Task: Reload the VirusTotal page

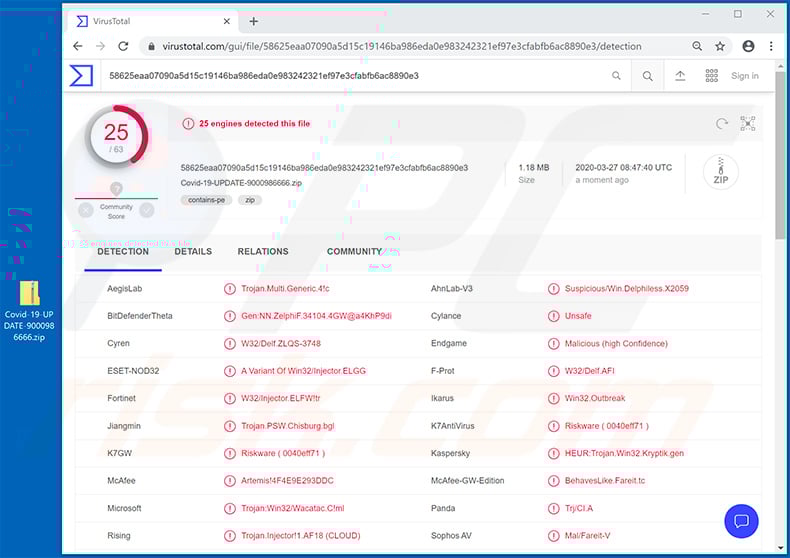Action: pyautogui.click(x=123, y=46)
